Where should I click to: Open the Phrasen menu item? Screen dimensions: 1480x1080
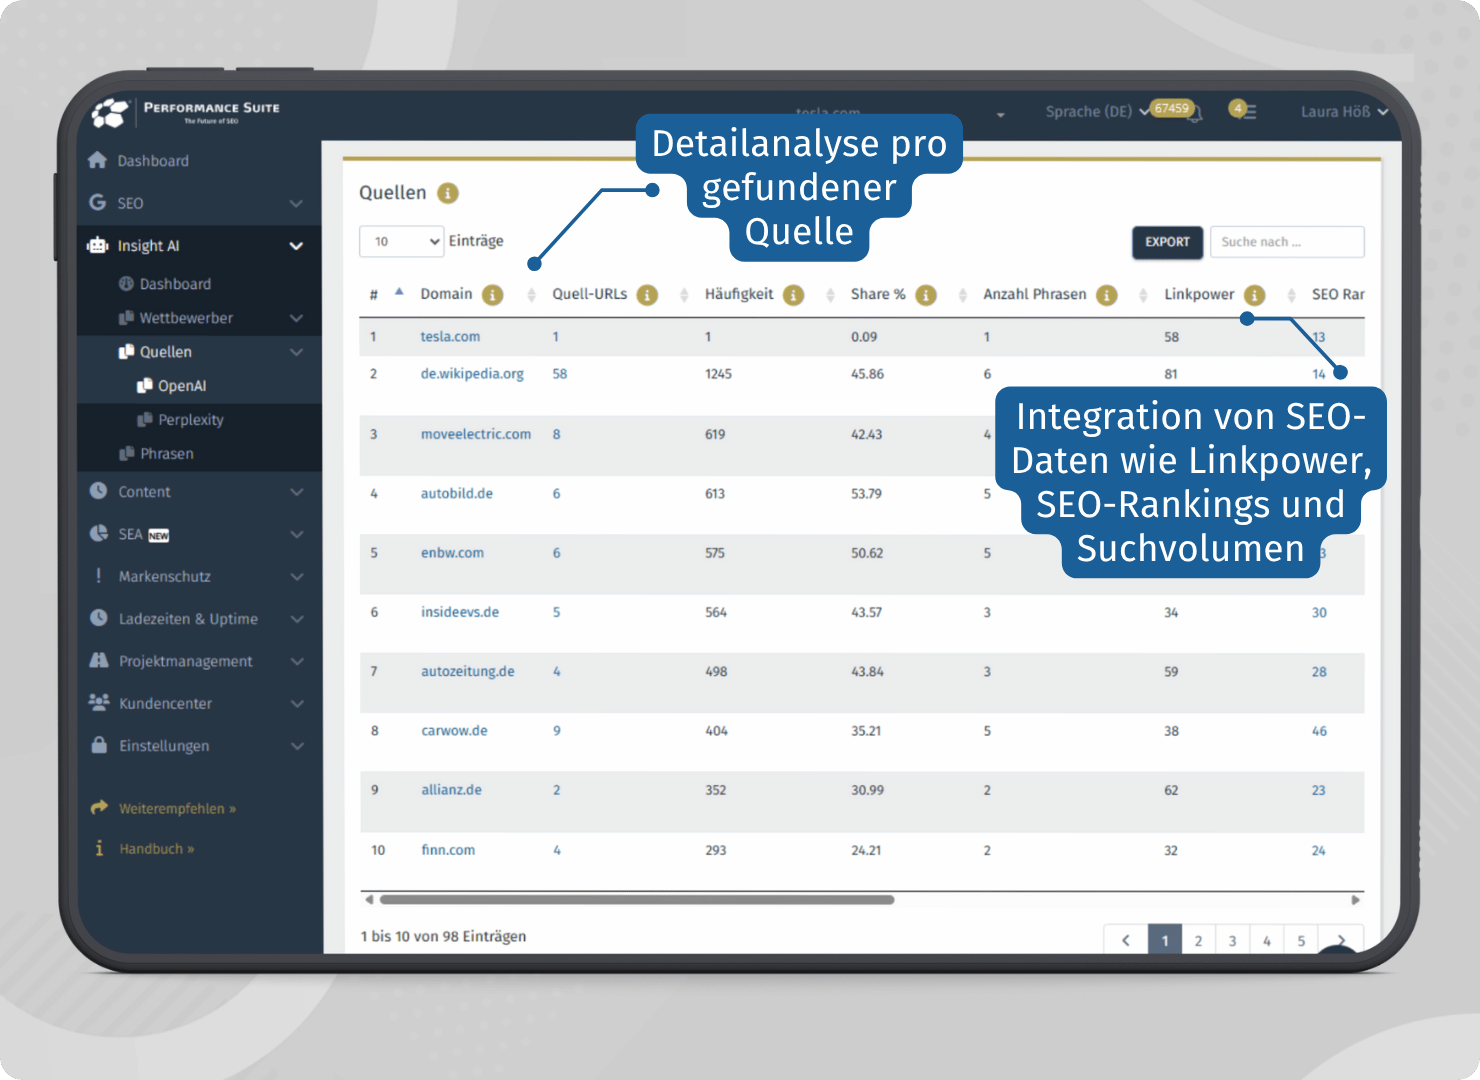click(x=167, y=454)
